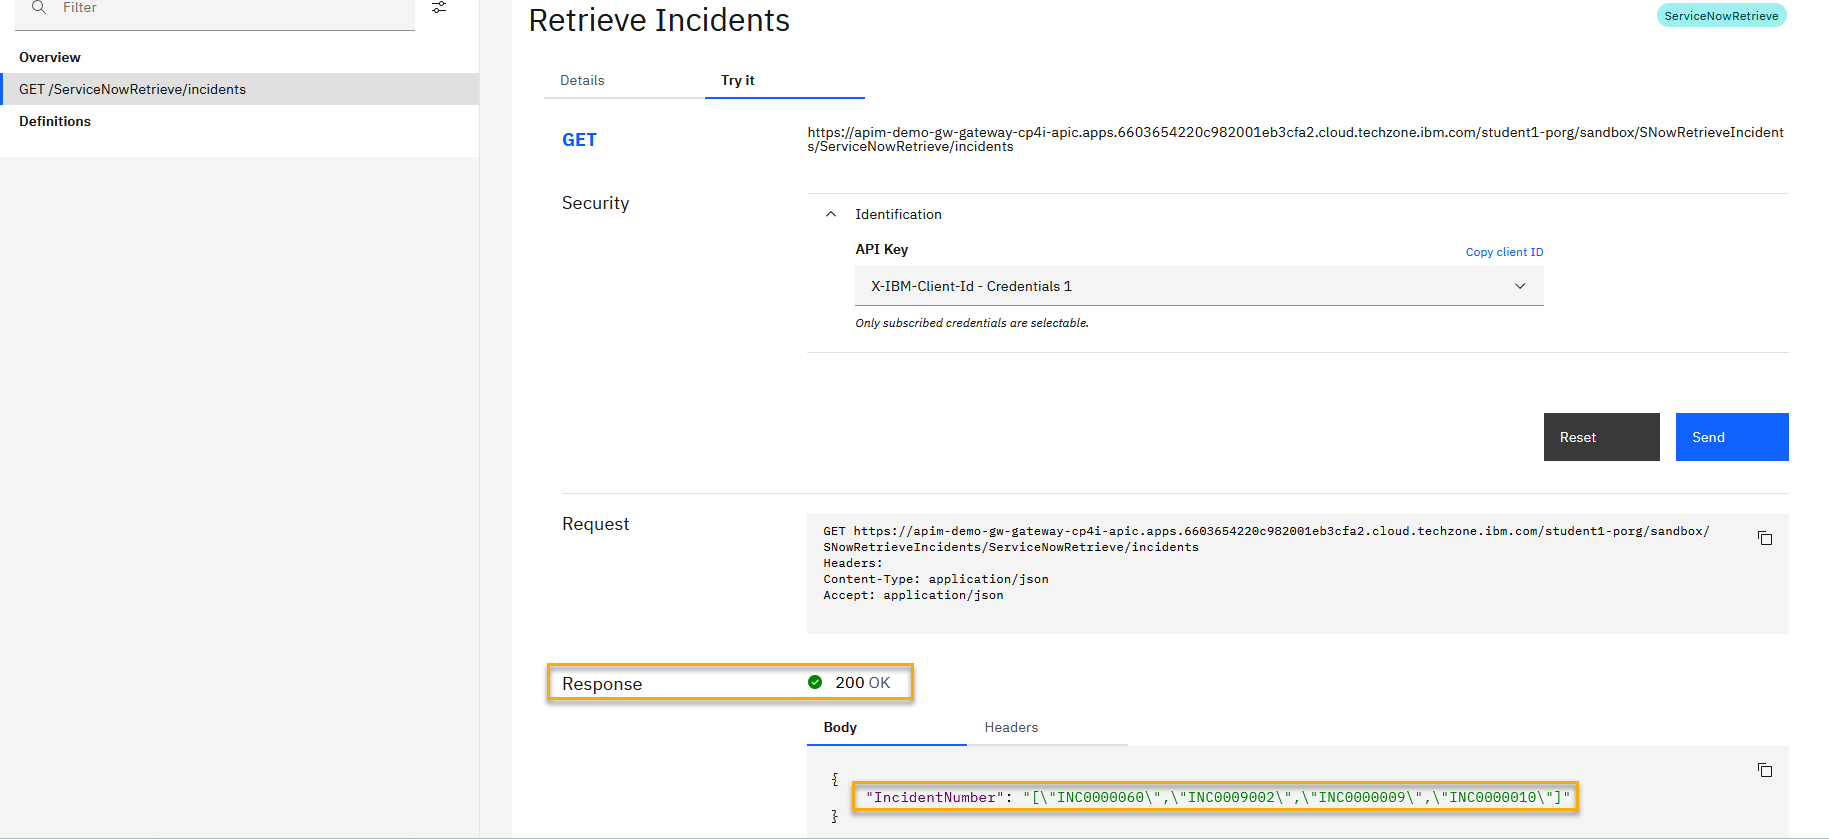
Task: Select GET /ServiceNowRetrieve/incidents in sidebar
Action: (132, 89)
